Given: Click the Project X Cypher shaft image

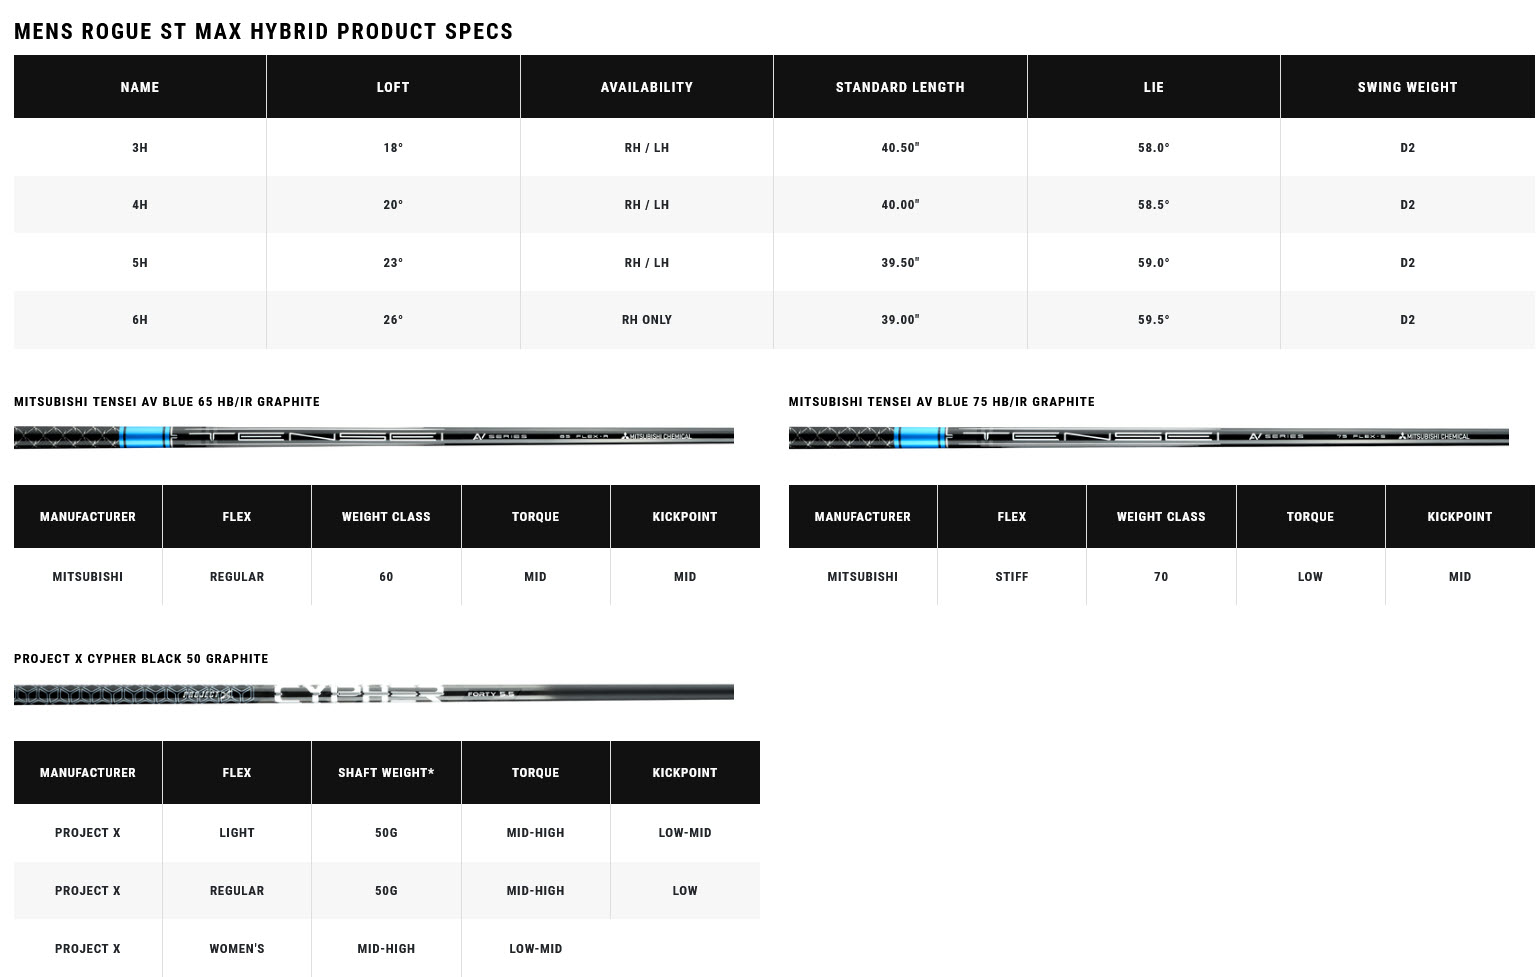Looking at the screenshot, I should click(373, 693).
